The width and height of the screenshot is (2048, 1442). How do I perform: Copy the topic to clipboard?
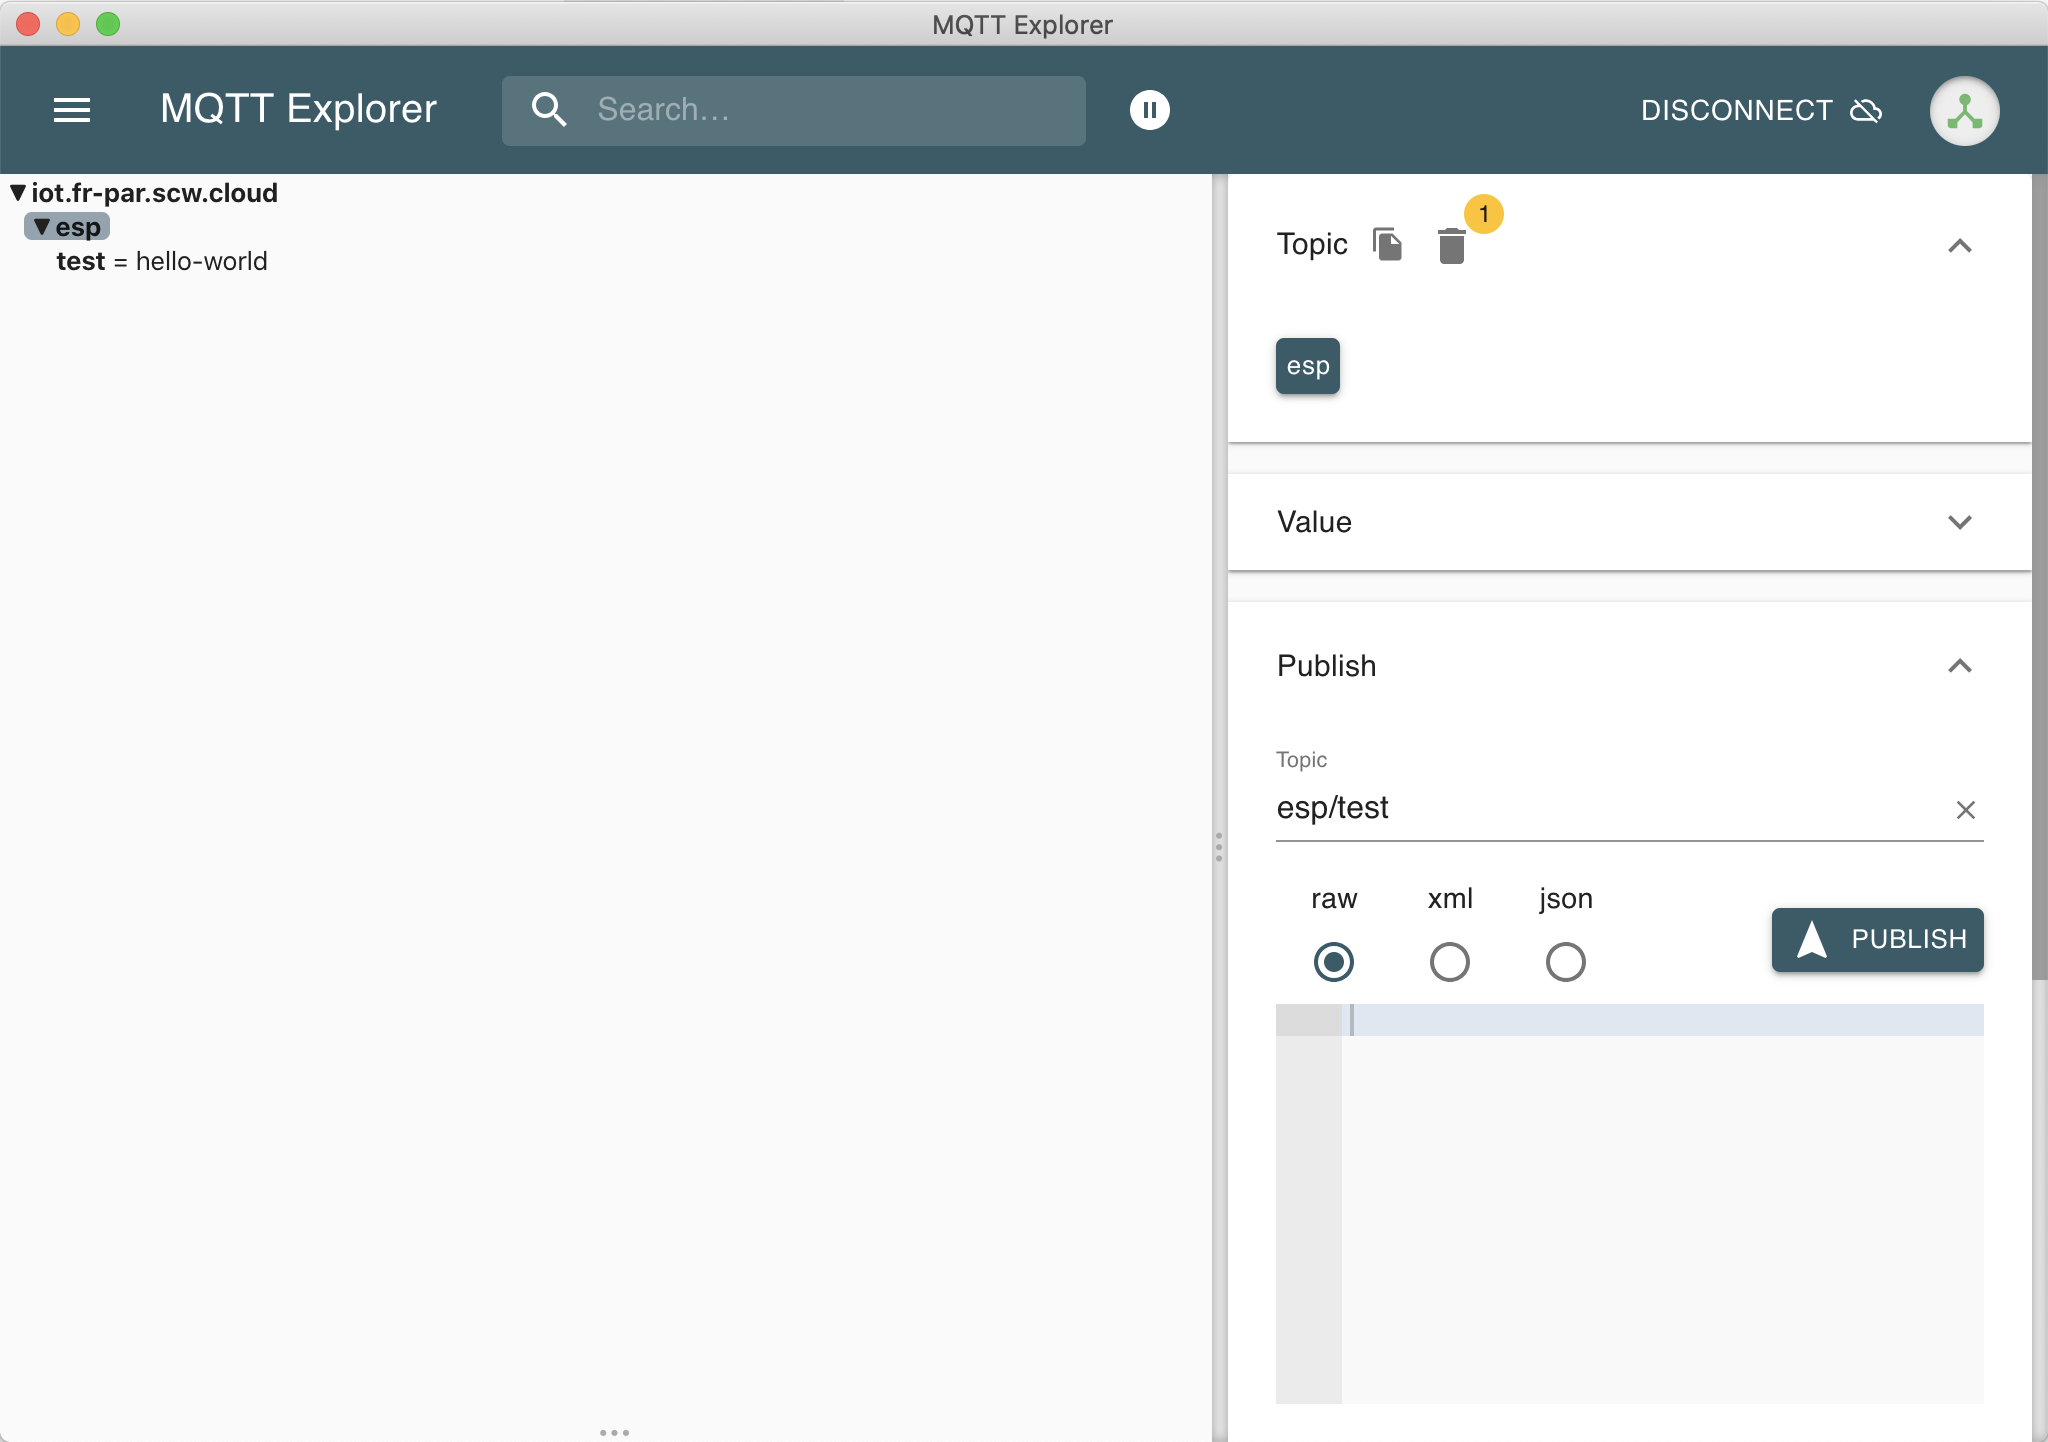(1388, 244)
